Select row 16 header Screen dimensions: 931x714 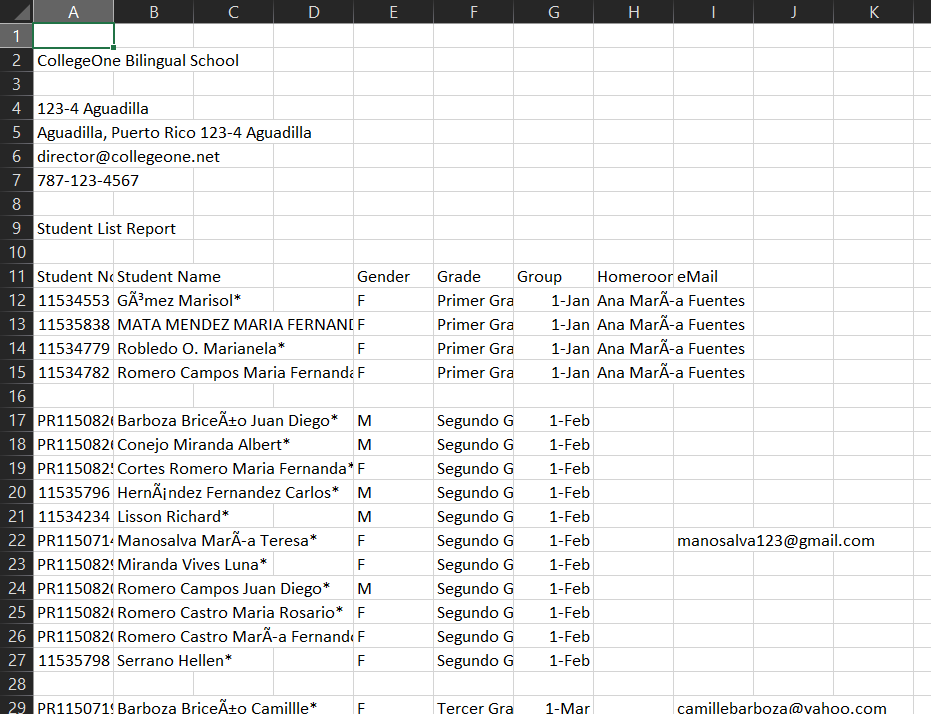[16, 396]
